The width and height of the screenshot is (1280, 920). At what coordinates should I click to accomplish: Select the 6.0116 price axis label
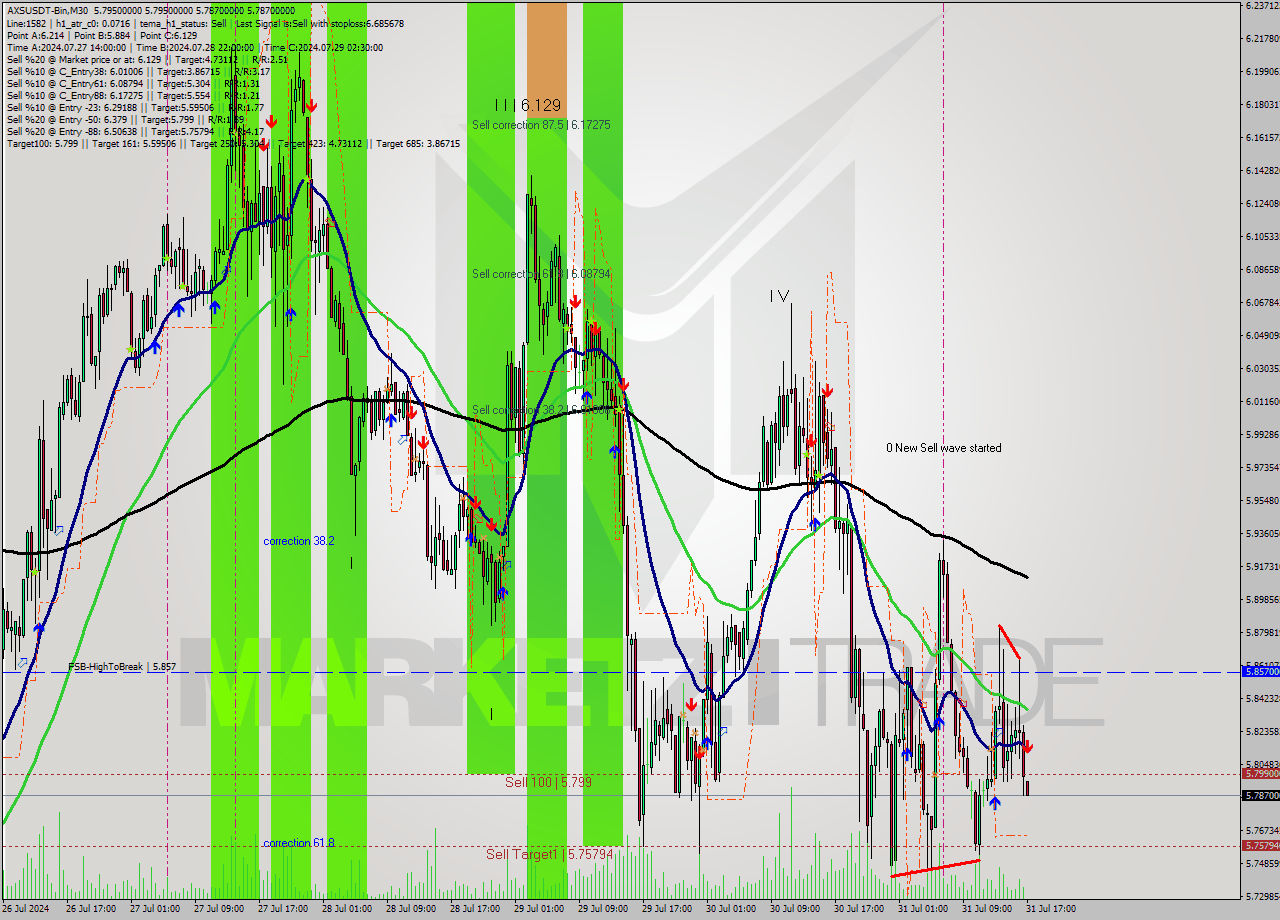click(x=1263, y=401)
